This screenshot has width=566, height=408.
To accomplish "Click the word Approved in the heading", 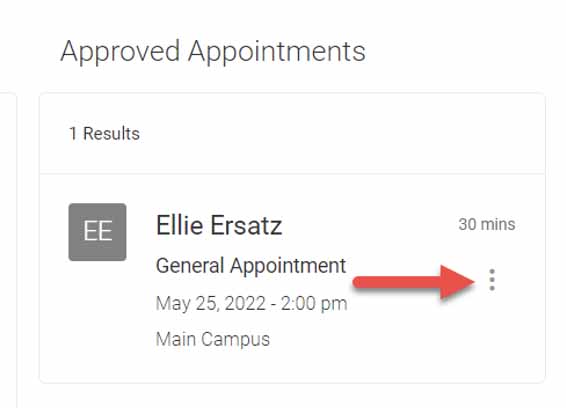I will click(x=120, y=52).
